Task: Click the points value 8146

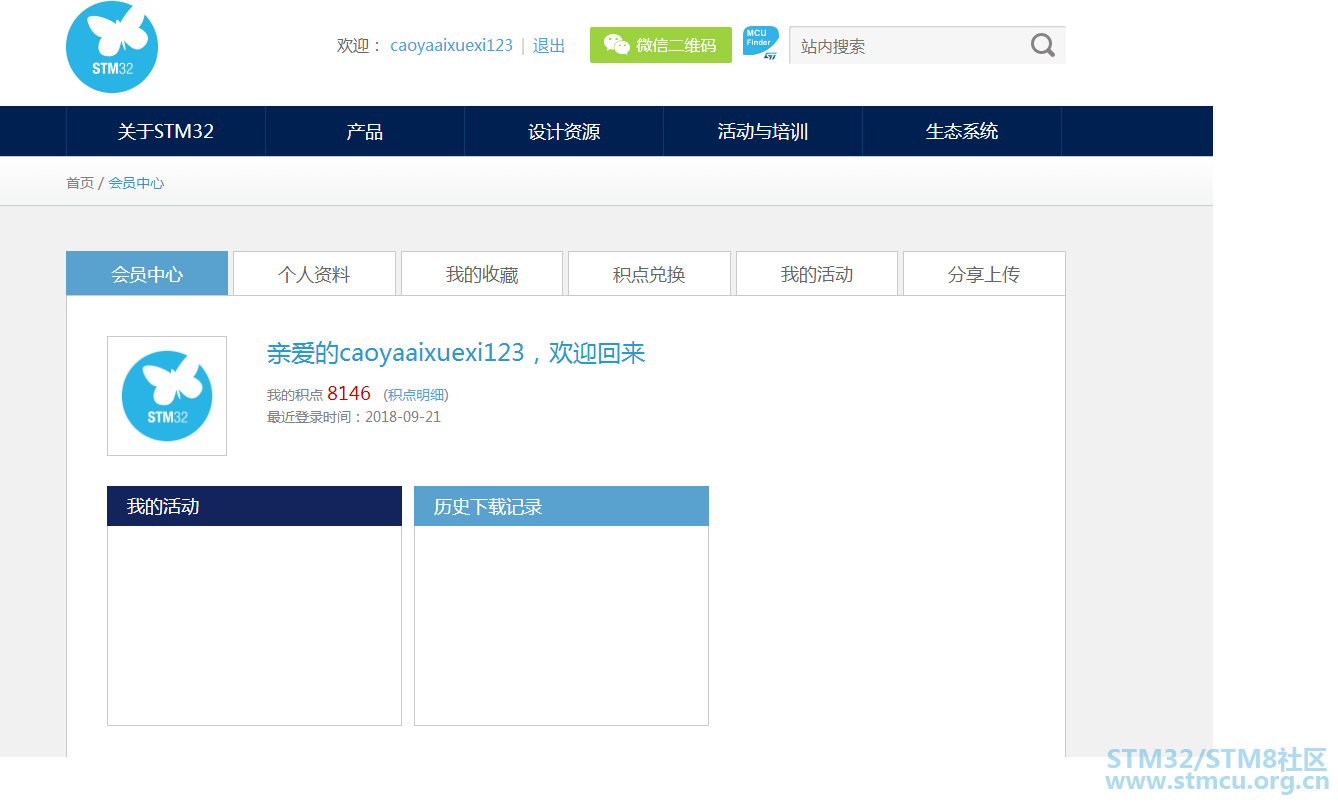Action: click(349, 393)
